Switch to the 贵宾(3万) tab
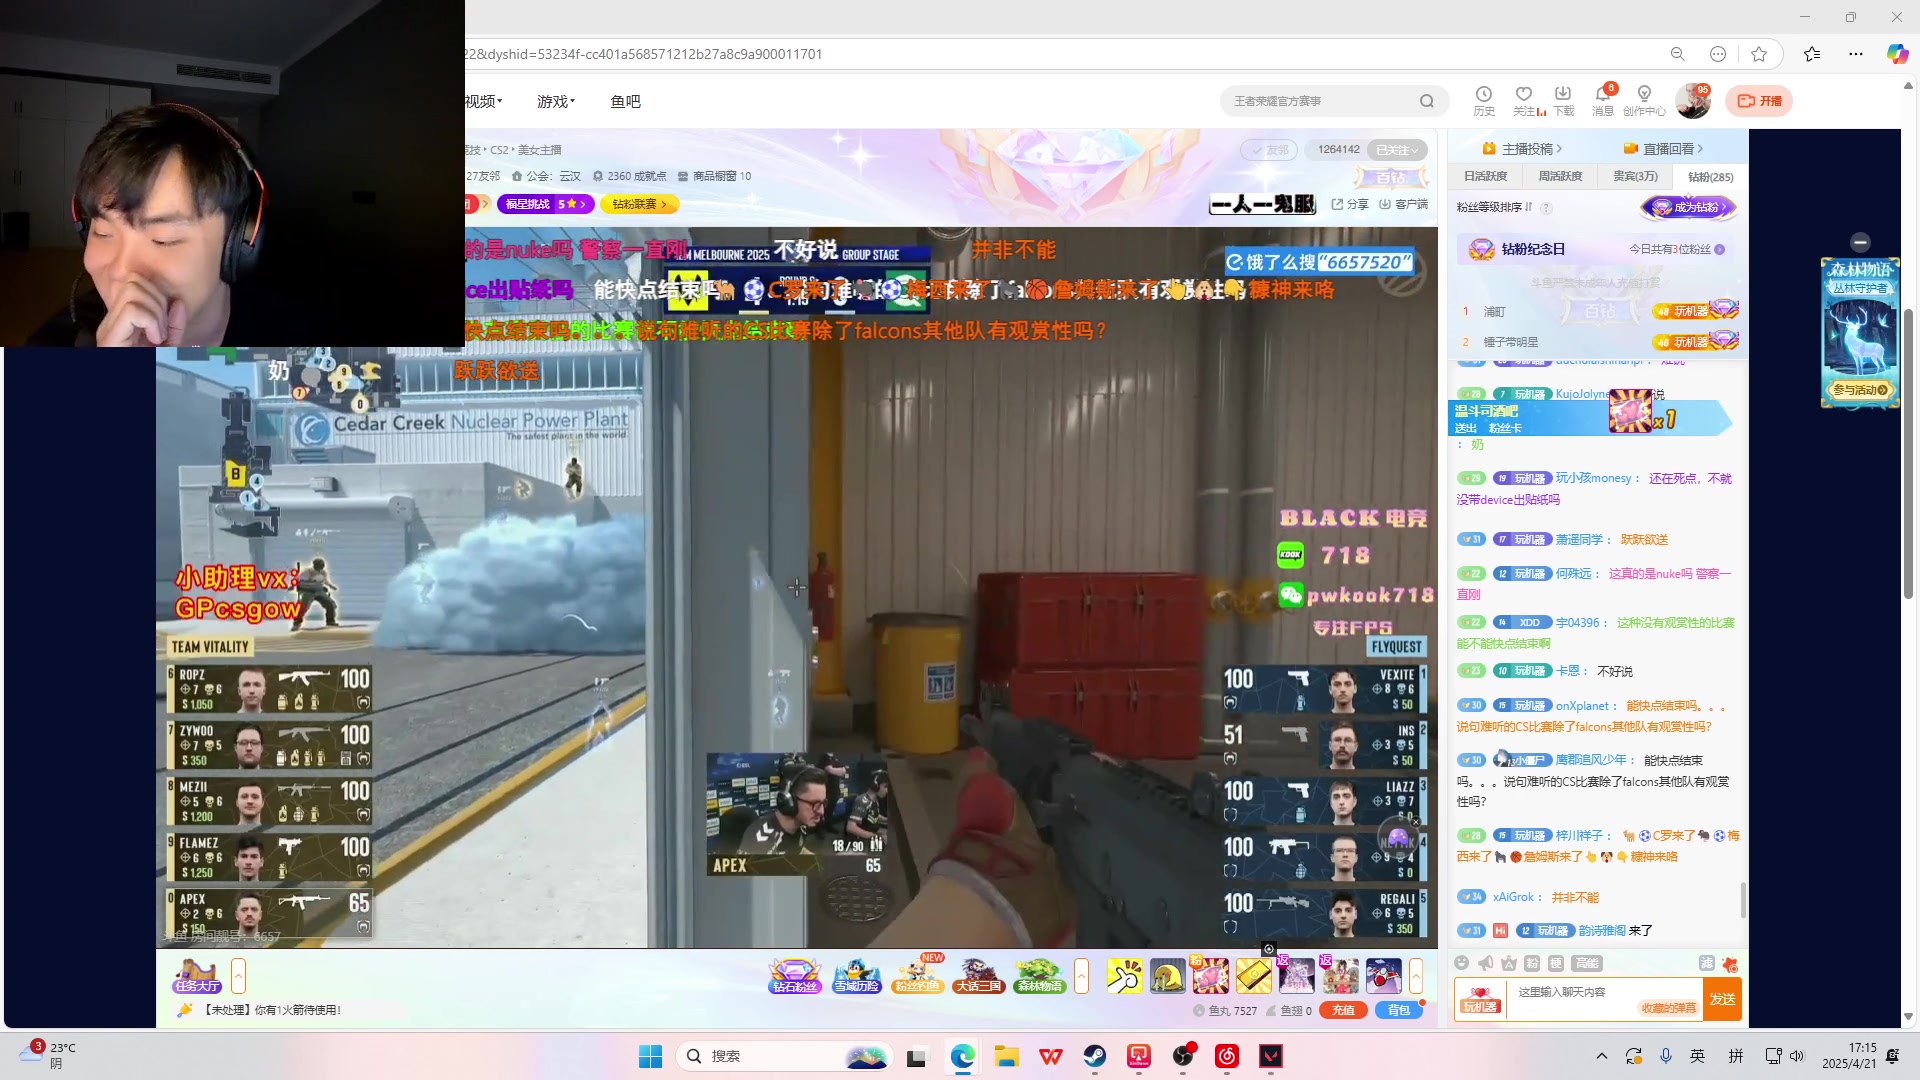 click(x=1635, y=176)
